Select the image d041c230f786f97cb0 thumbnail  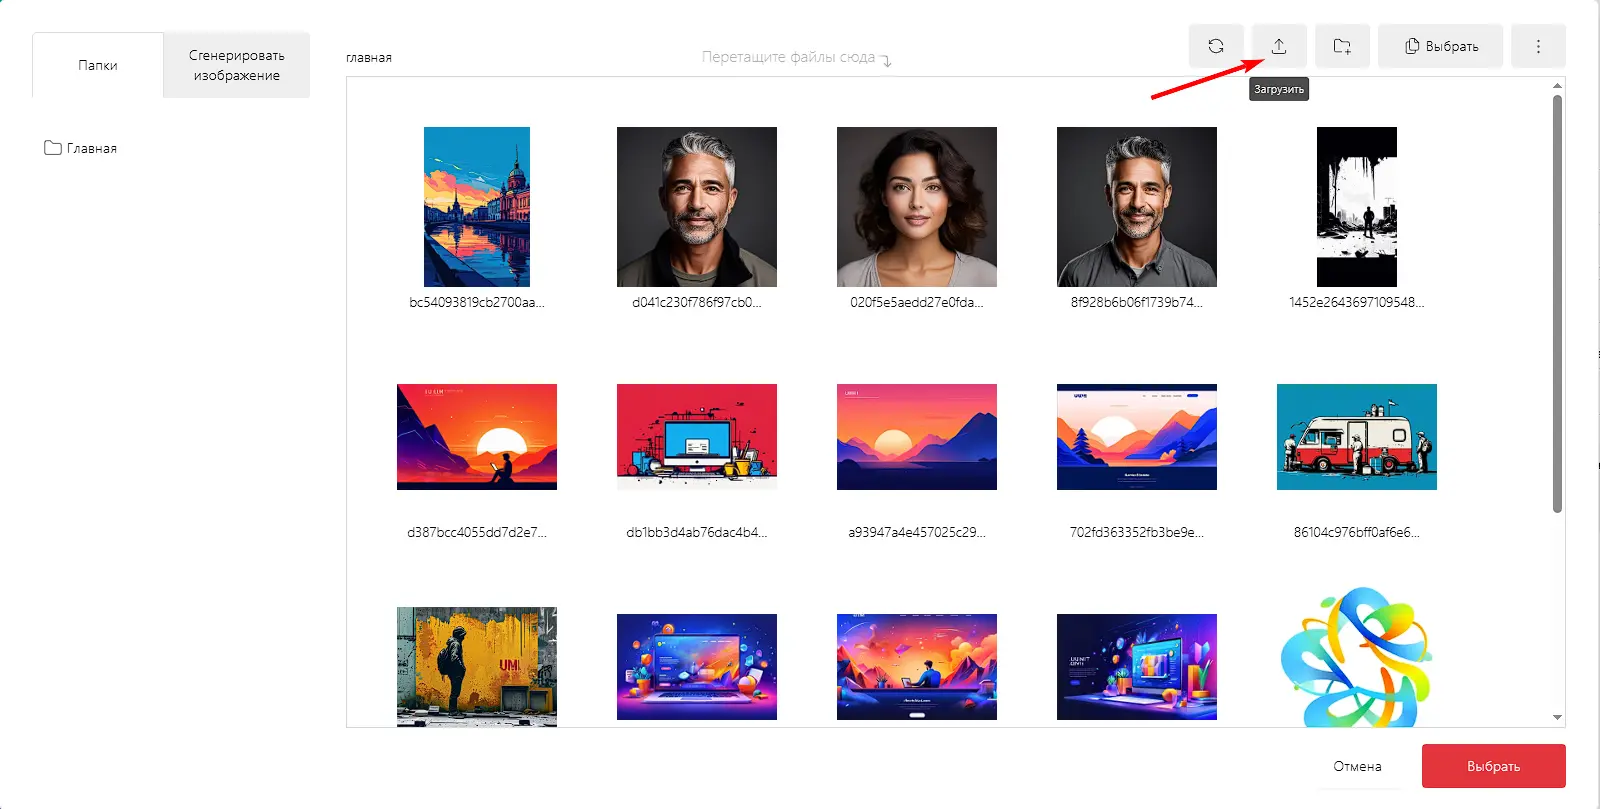click(697, 207)
